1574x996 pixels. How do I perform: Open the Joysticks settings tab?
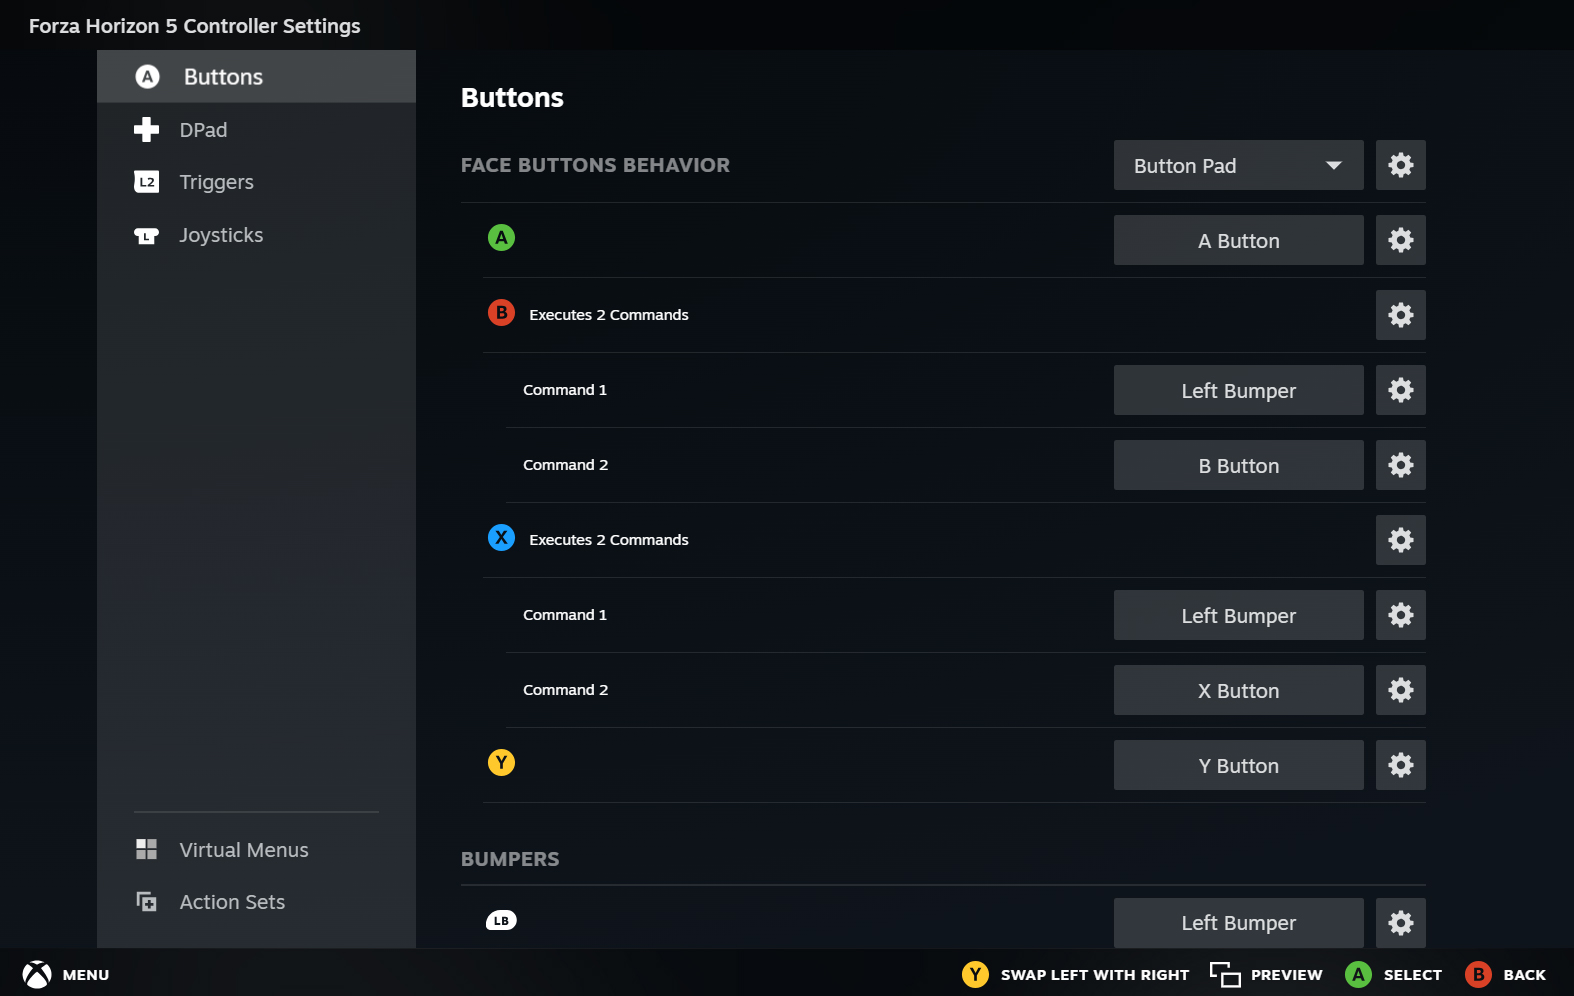coord(221,235)
